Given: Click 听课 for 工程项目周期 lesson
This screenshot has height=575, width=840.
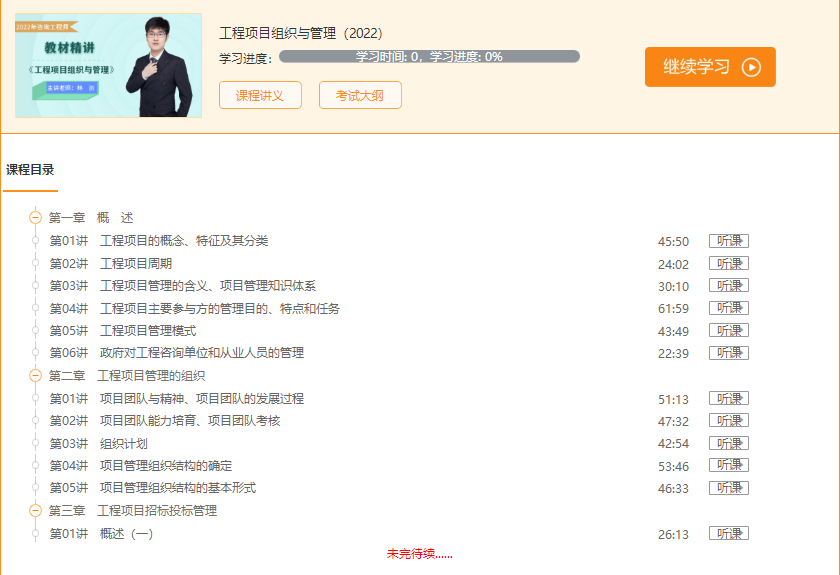Looking at the screenshot, I should coord(728,264).
